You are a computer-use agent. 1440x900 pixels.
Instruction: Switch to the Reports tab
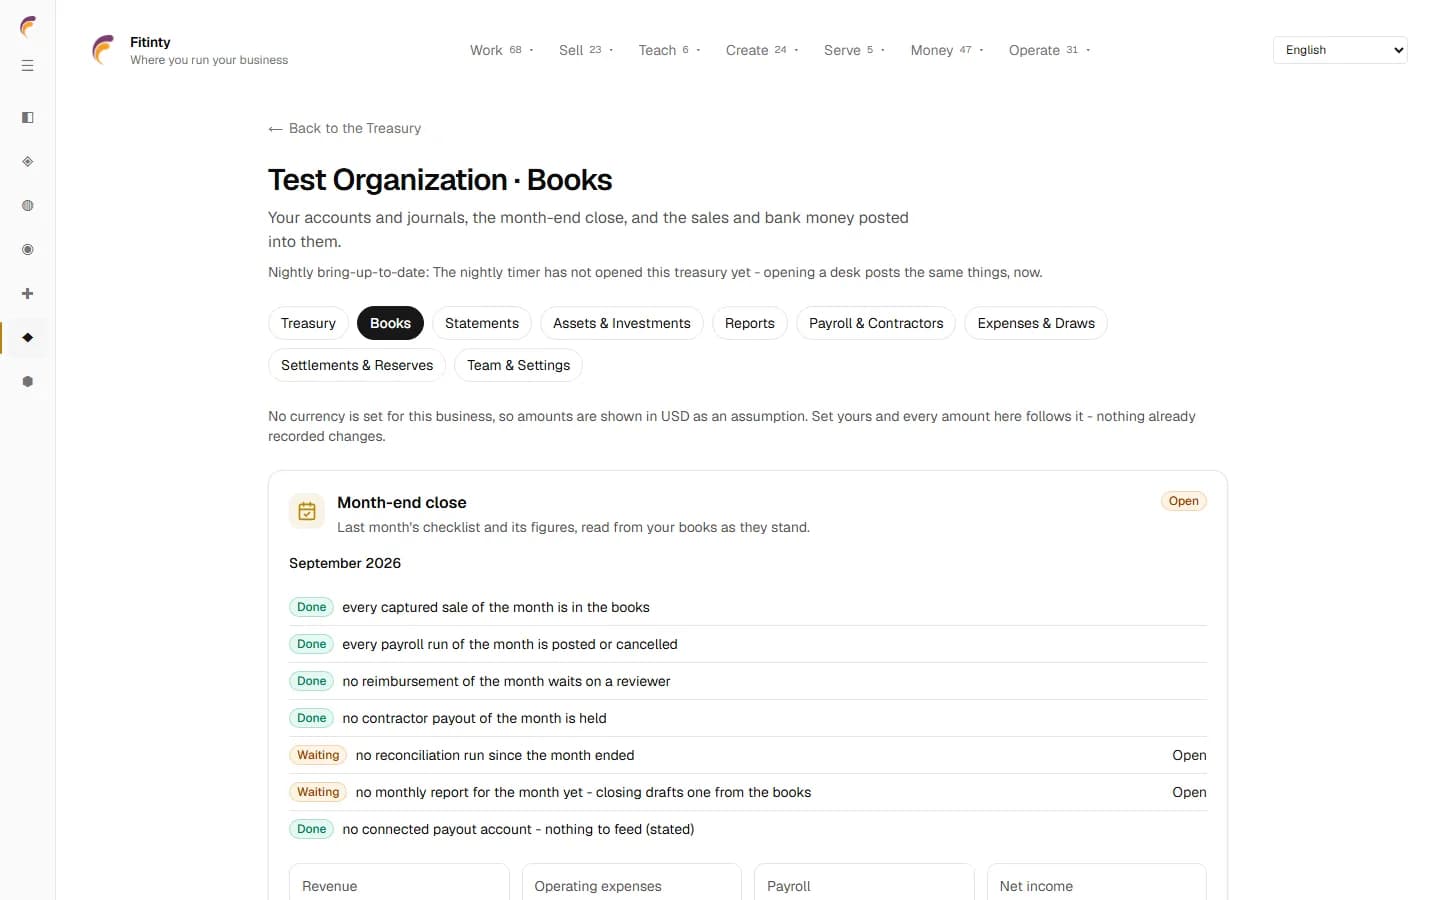750,323
